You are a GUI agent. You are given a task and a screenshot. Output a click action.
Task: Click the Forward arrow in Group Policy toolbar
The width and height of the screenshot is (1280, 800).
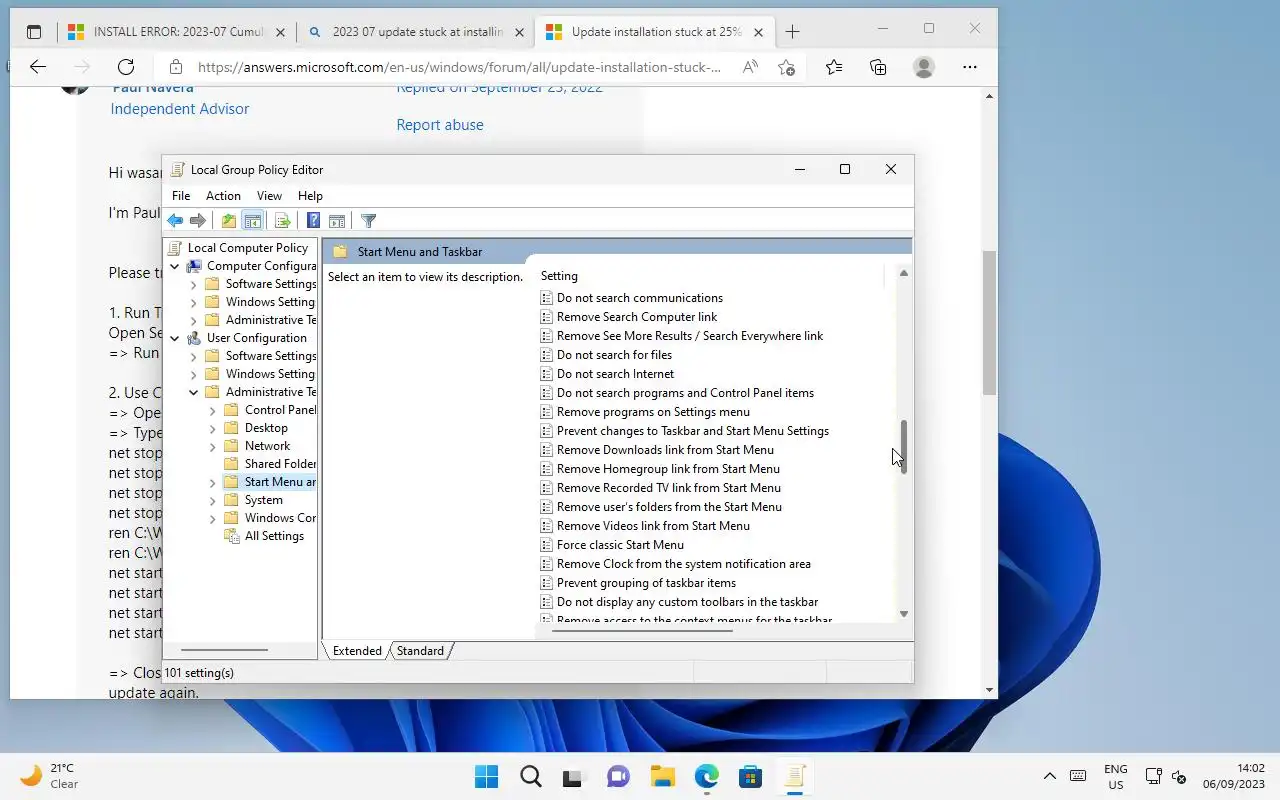pyautogui.click(x=198, y=221)
